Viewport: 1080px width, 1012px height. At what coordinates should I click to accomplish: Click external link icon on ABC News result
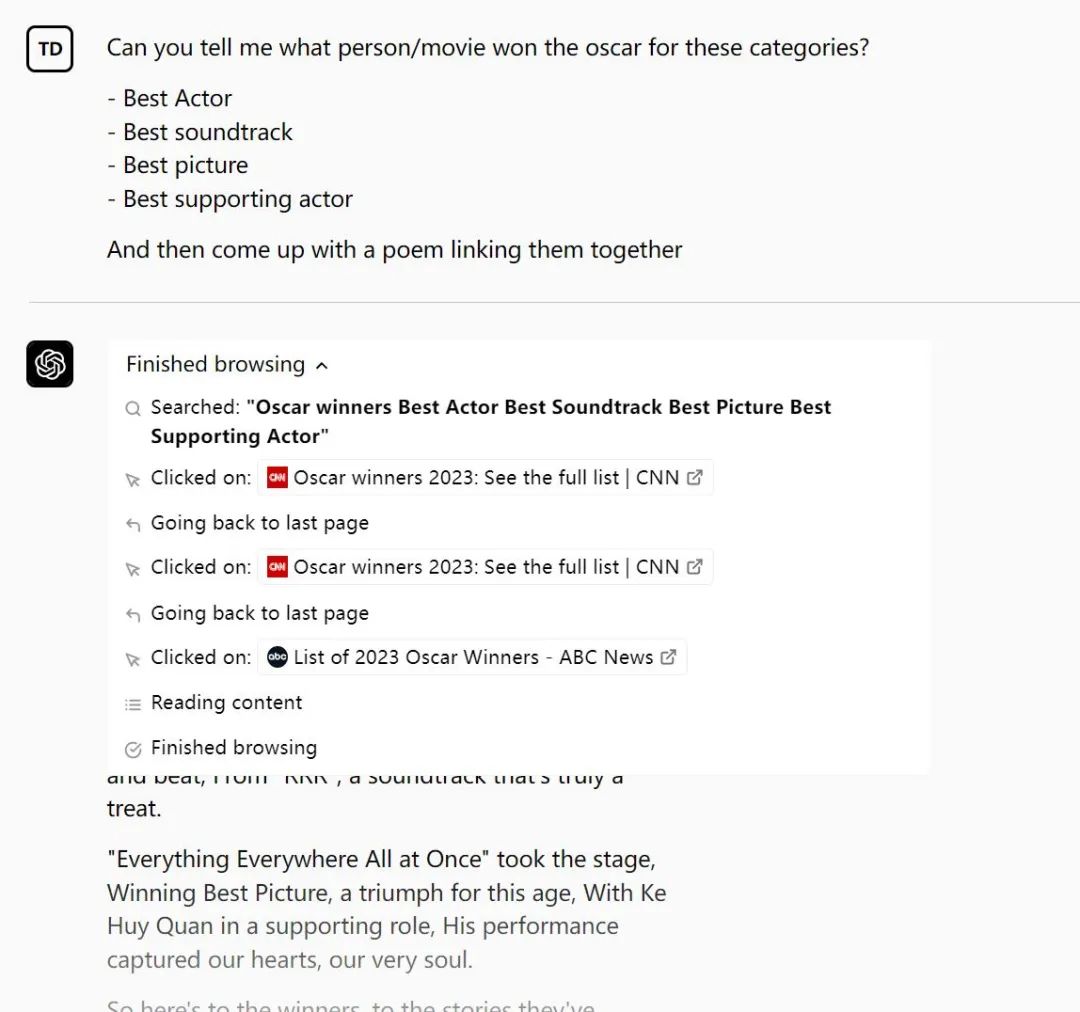(x=668, y=657)
